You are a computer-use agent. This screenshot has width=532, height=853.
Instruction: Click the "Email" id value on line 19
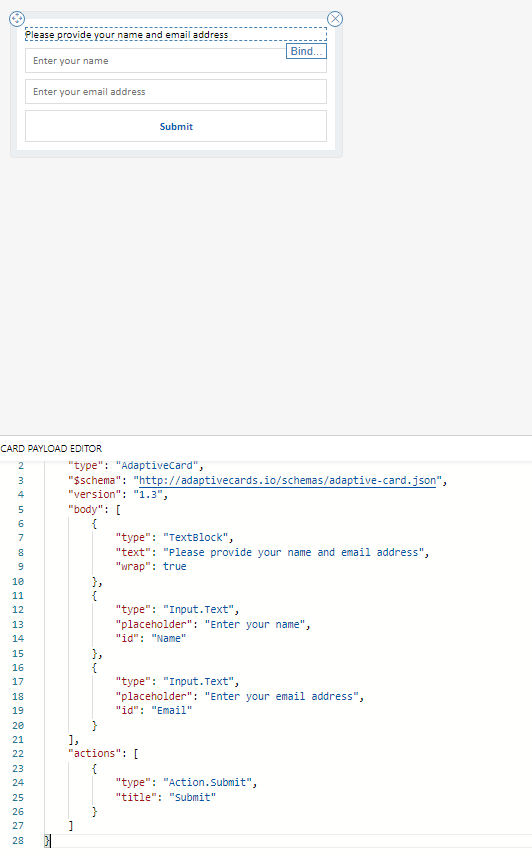coord(171,710)
